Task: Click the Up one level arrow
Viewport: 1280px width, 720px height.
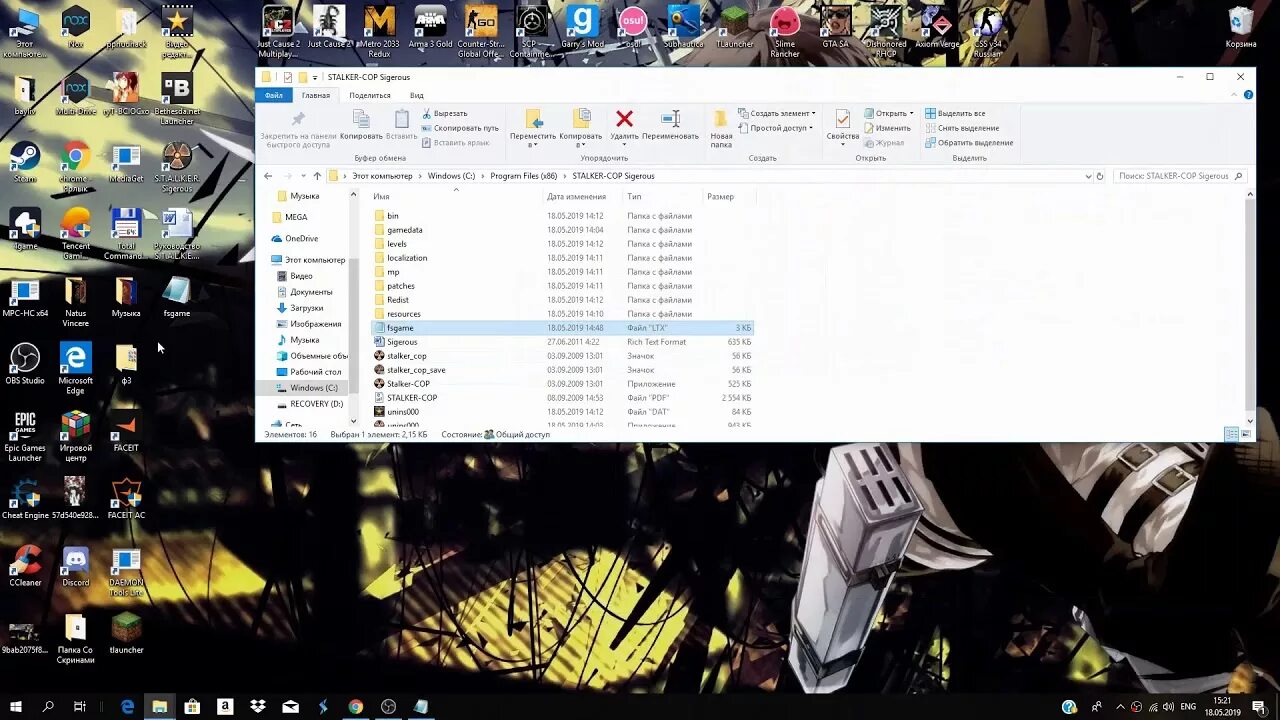Action: 317,176
